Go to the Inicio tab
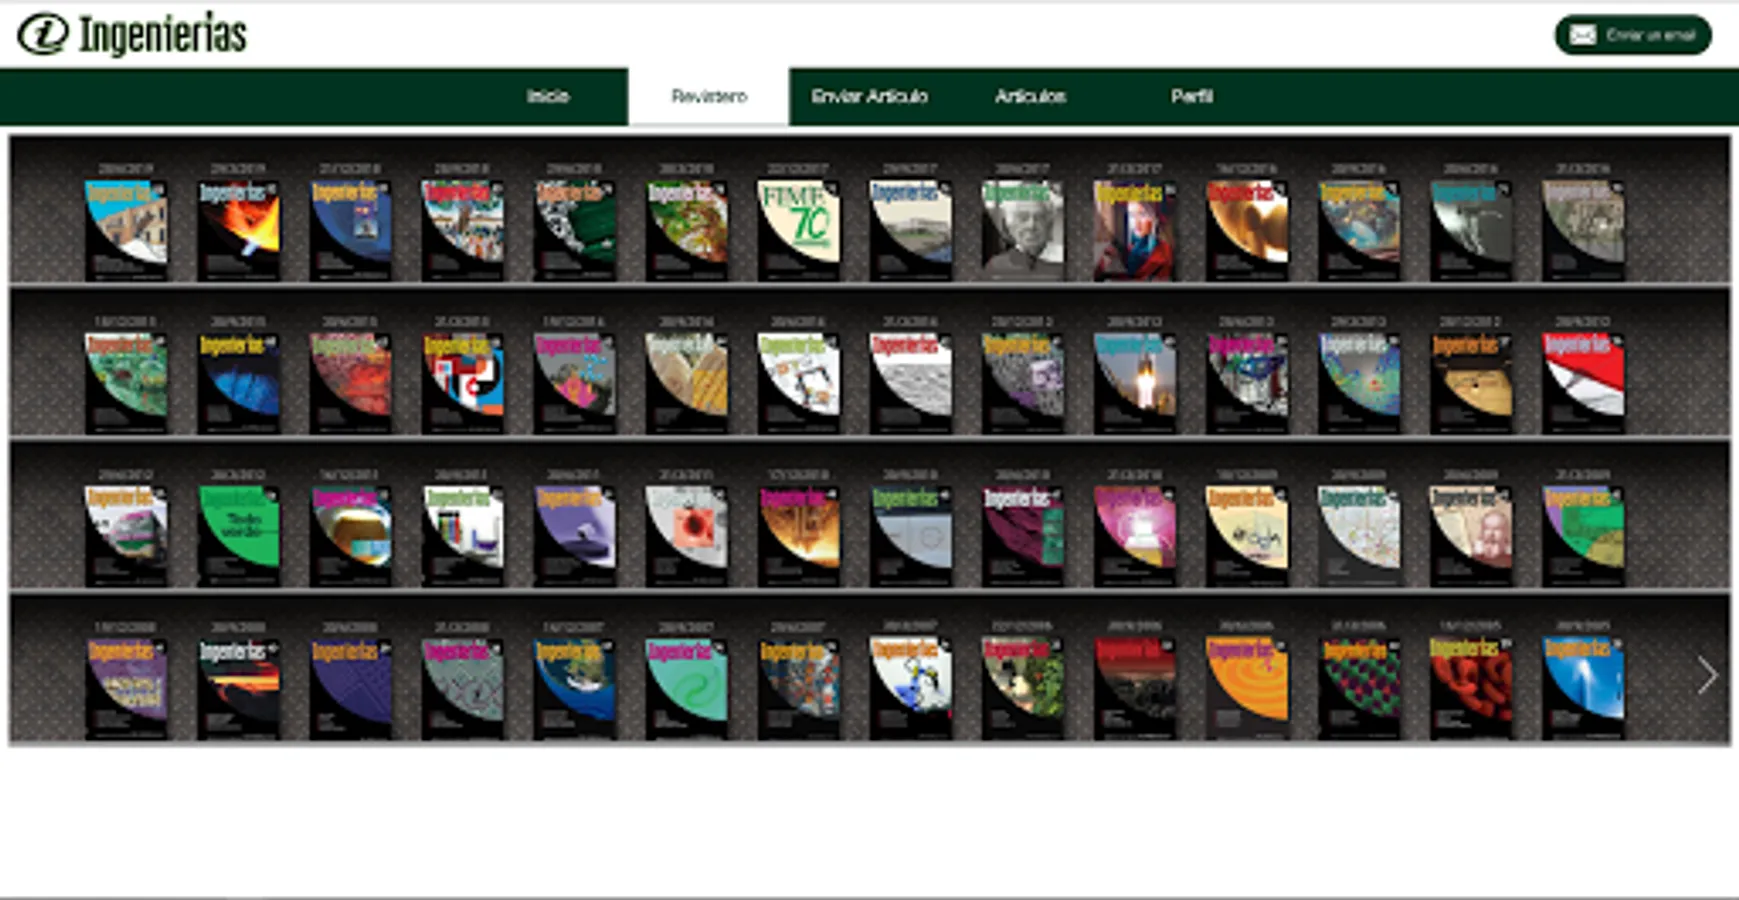This screenshot has height=900, width=1739. [548, 96]
